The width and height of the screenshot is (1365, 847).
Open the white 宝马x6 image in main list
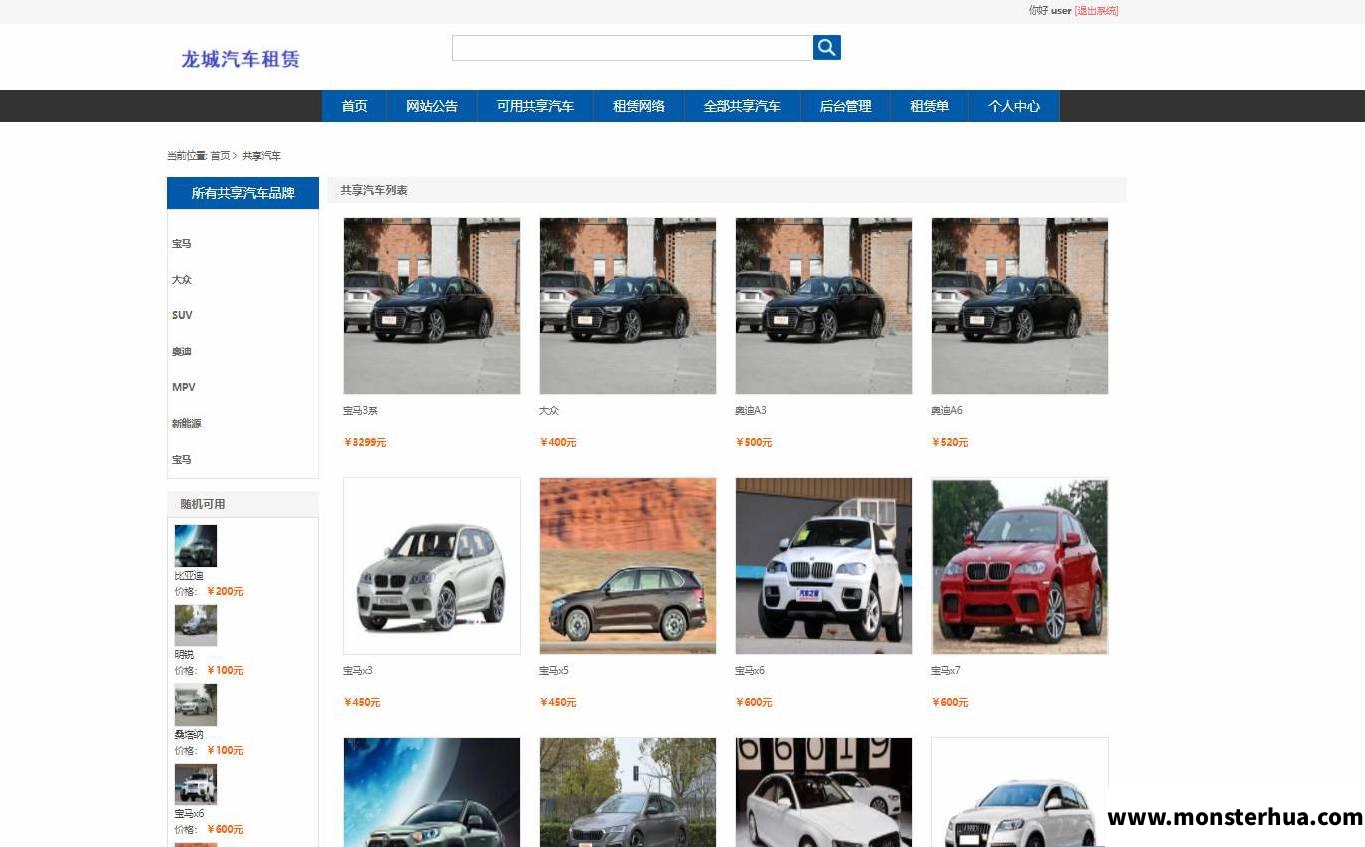(x=824, y=566)
